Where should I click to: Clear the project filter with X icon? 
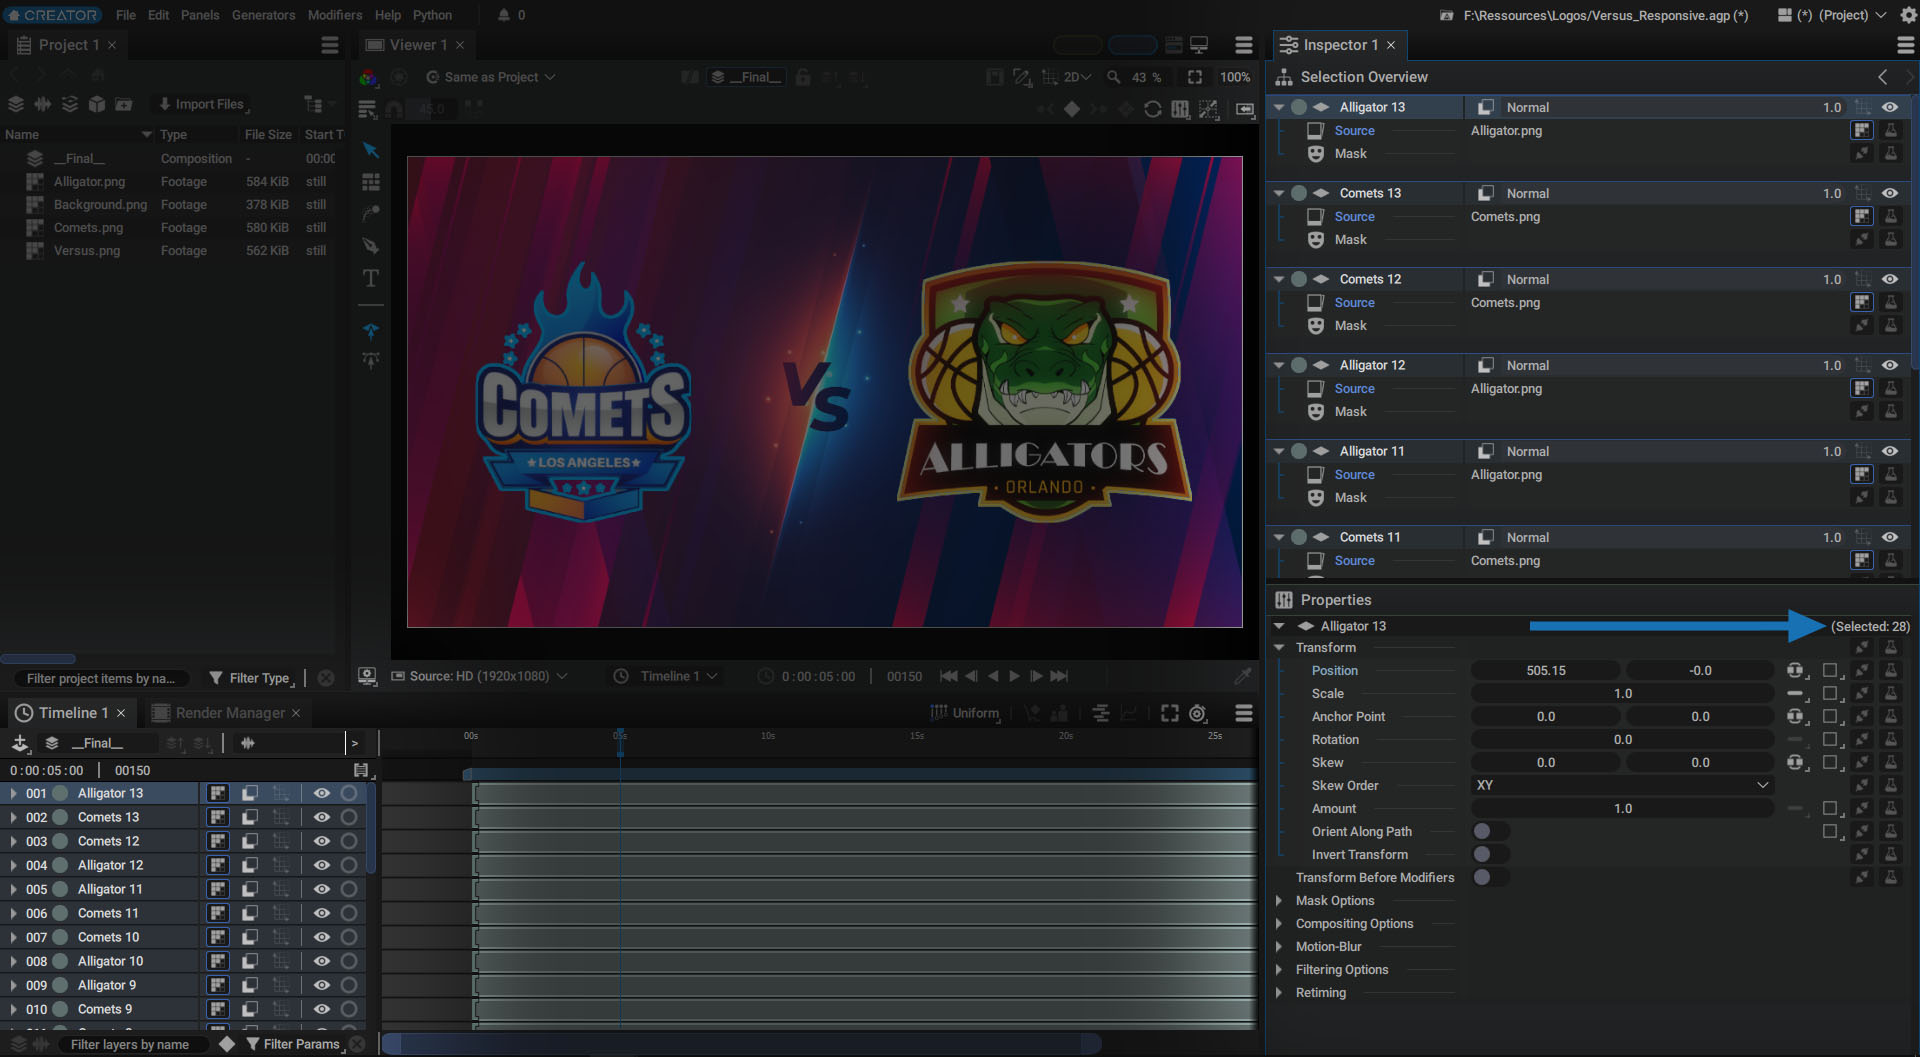[326, 678]
